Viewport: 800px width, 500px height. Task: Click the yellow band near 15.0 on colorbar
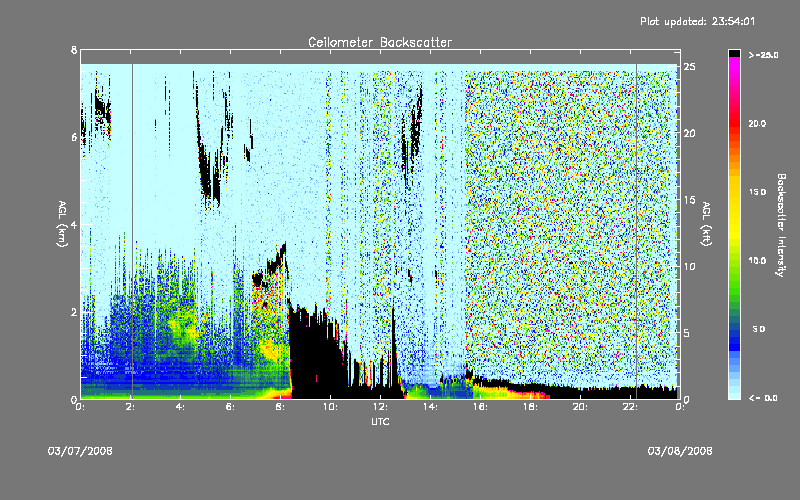point(734,192)
